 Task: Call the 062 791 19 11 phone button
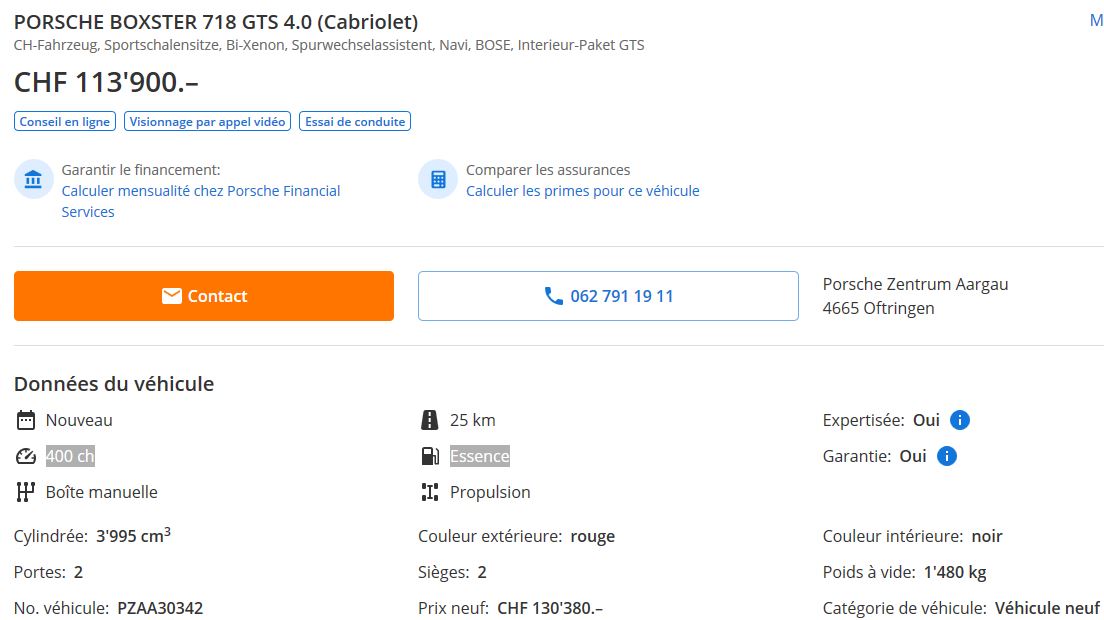click(x=608, y=296)
